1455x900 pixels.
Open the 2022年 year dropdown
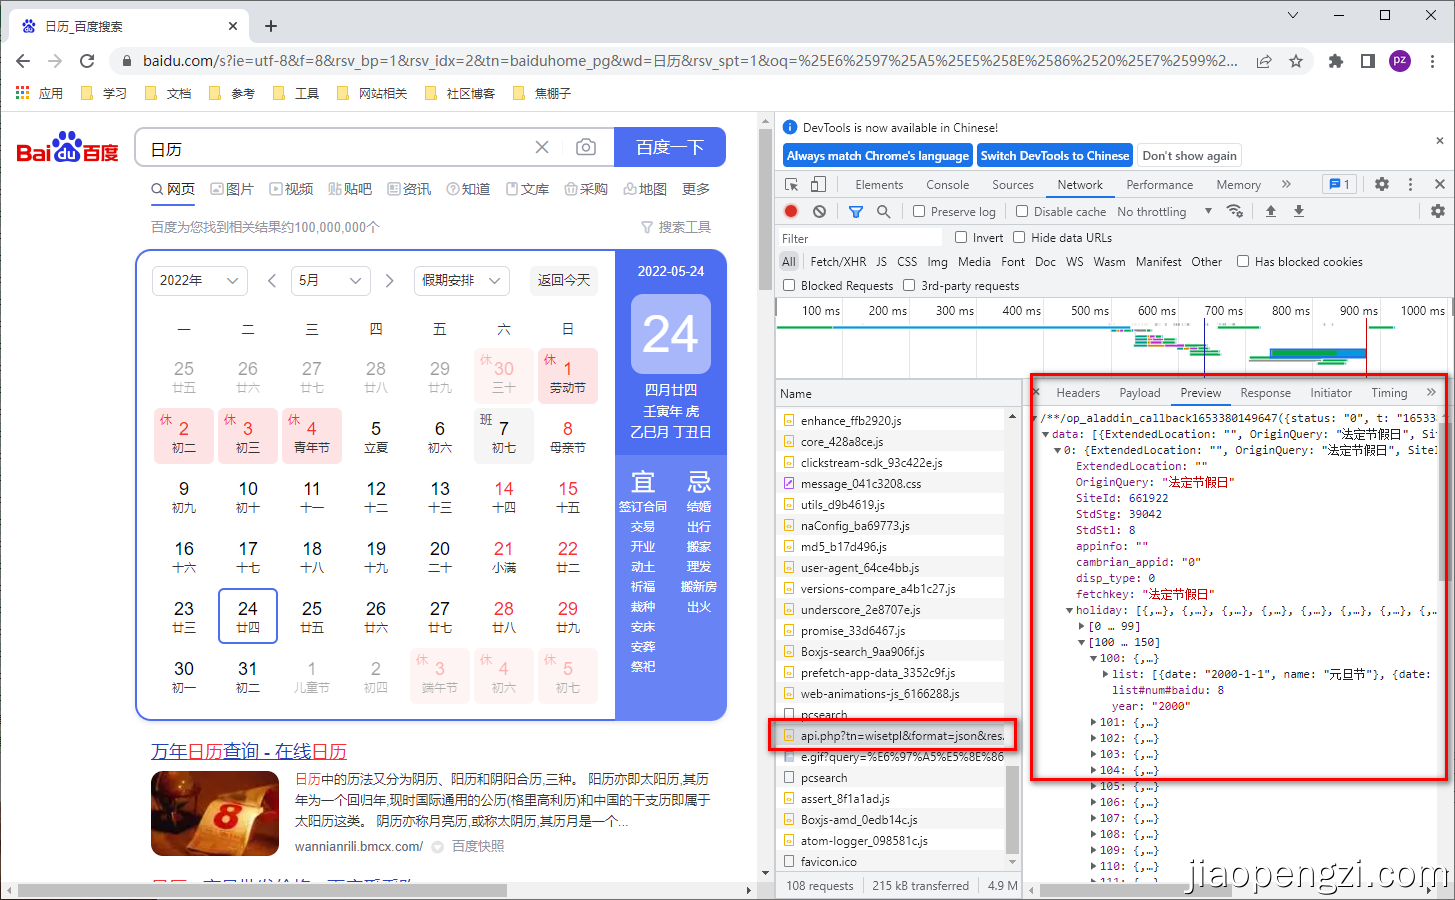pyautogui.click(x=200, y=281)
